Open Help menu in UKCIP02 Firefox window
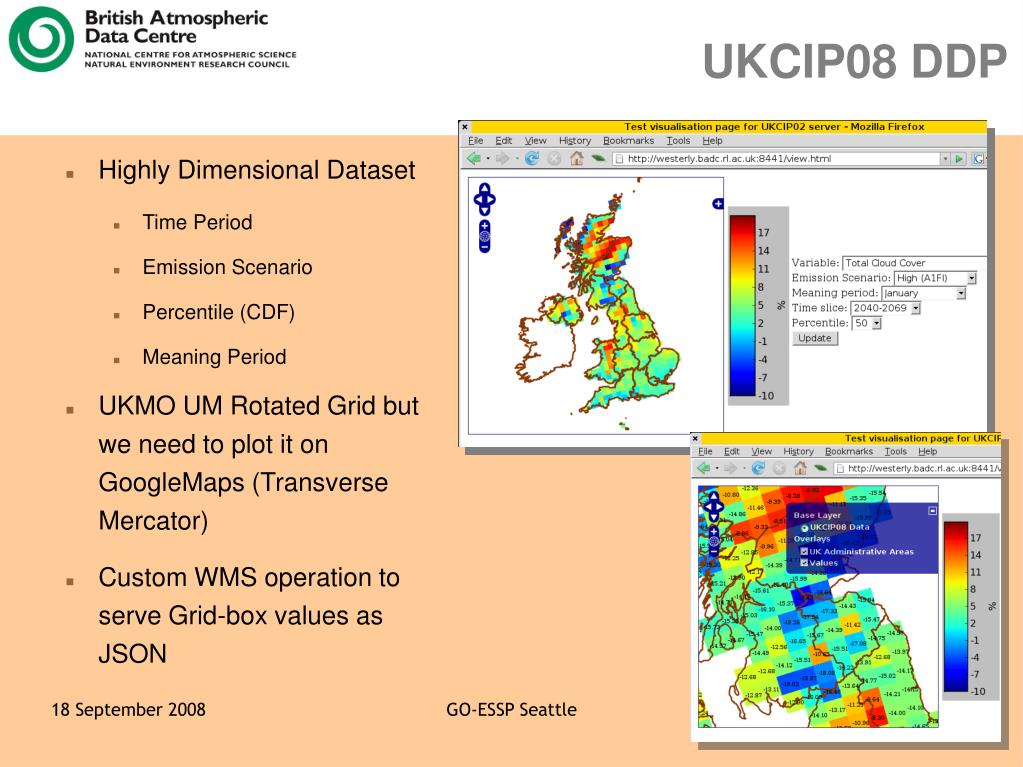Screen dimensions: 1023x767 coord(712,140)
